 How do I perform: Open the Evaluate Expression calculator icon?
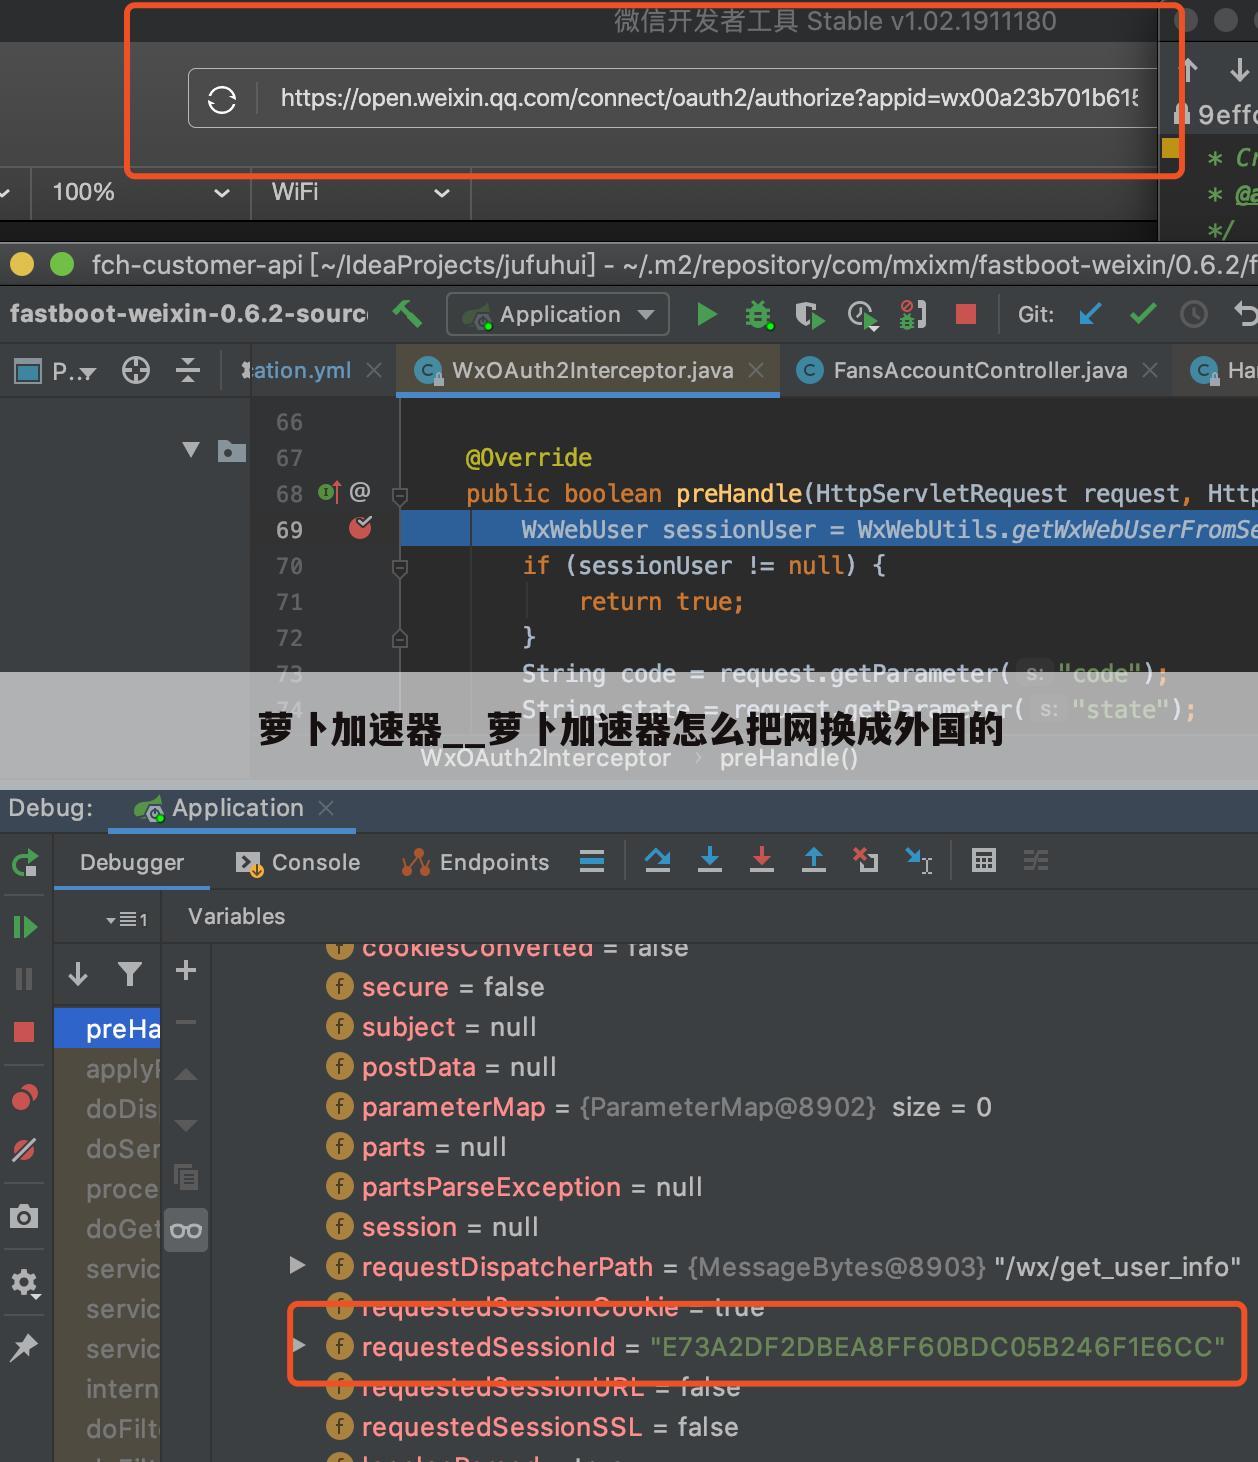pos(984,860)
